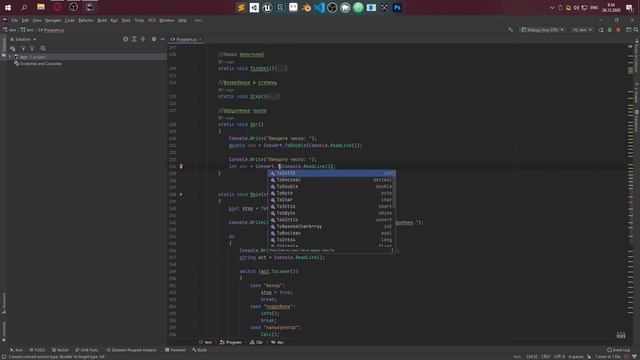Open Search Everywhere magnifier at top right
Viewport: 640px width, 360px height.
point(636,30)
